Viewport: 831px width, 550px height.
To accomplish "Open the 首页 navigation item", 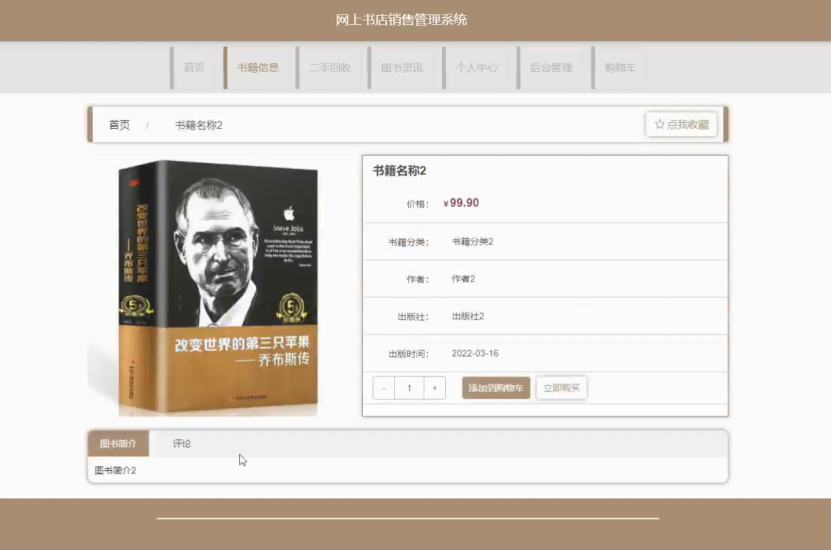I will click(x=194, y=67).
